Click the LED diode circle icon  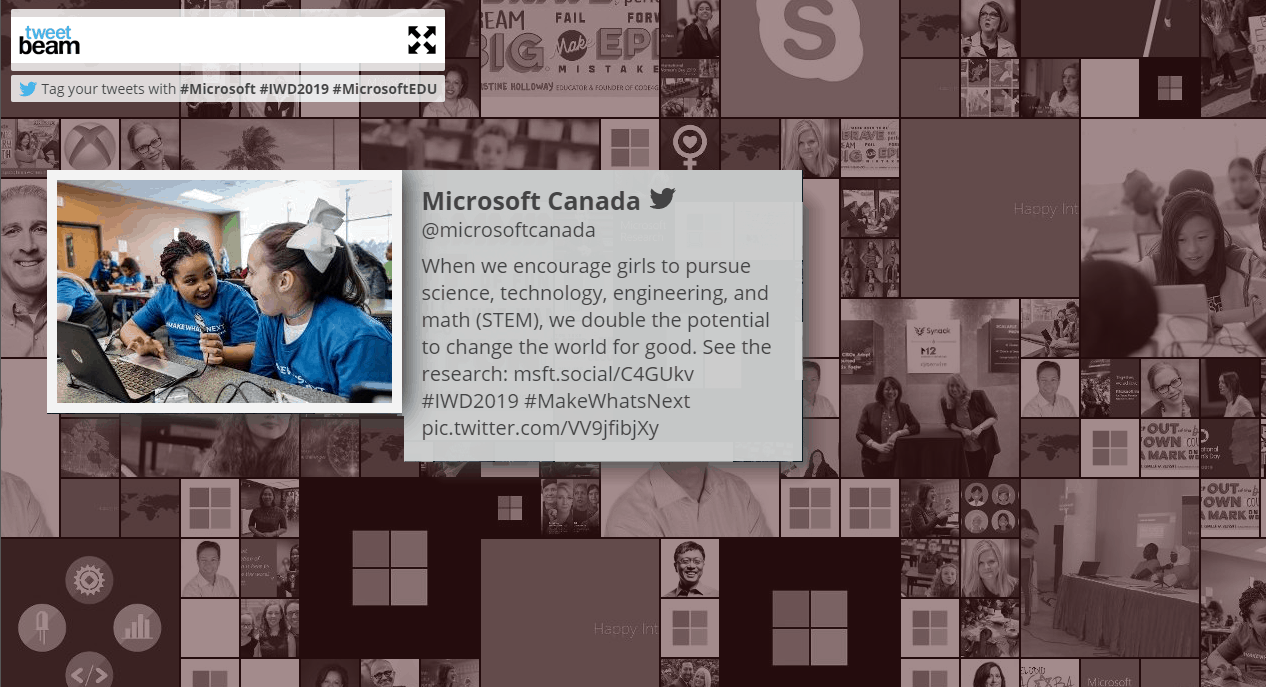[41, 627]
